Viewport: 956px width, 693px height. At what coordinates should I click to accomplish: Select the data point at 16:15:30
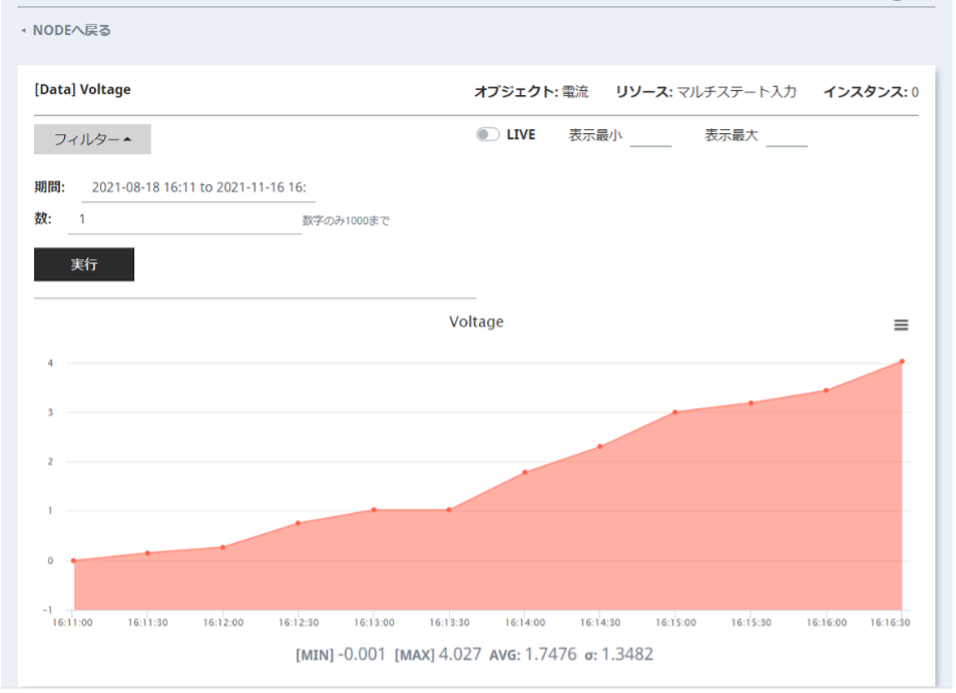[x=750, y=403]
